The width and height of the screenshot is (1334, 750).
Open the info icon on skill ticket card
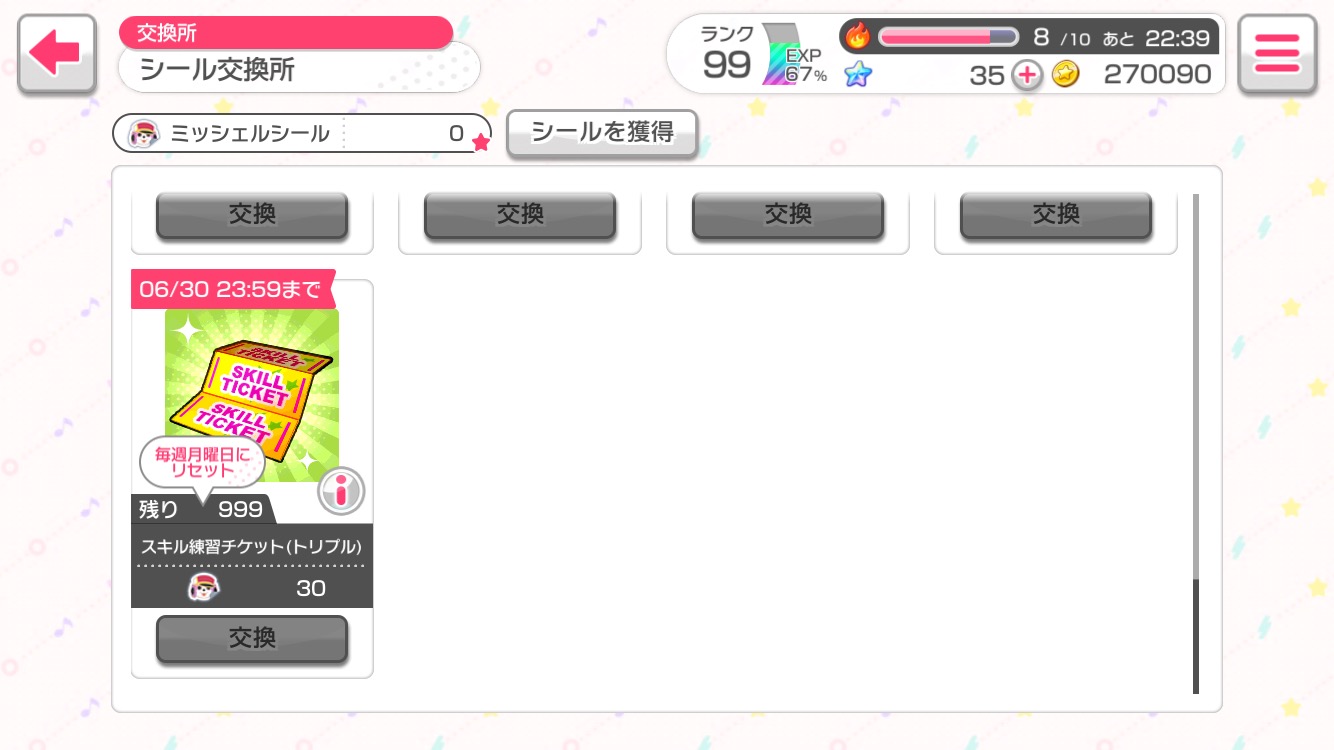(341, 491)
